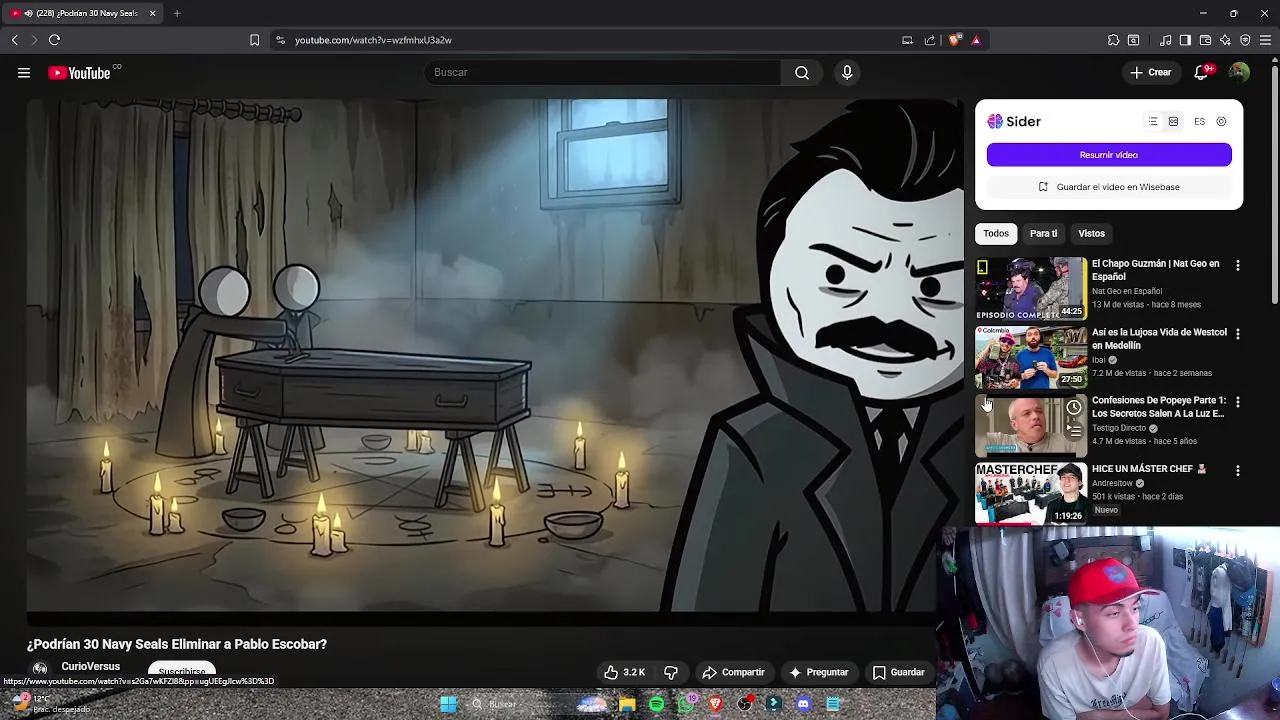Go back to the previous page
Screen dimensions: 1280x720
tap(14, 40)
